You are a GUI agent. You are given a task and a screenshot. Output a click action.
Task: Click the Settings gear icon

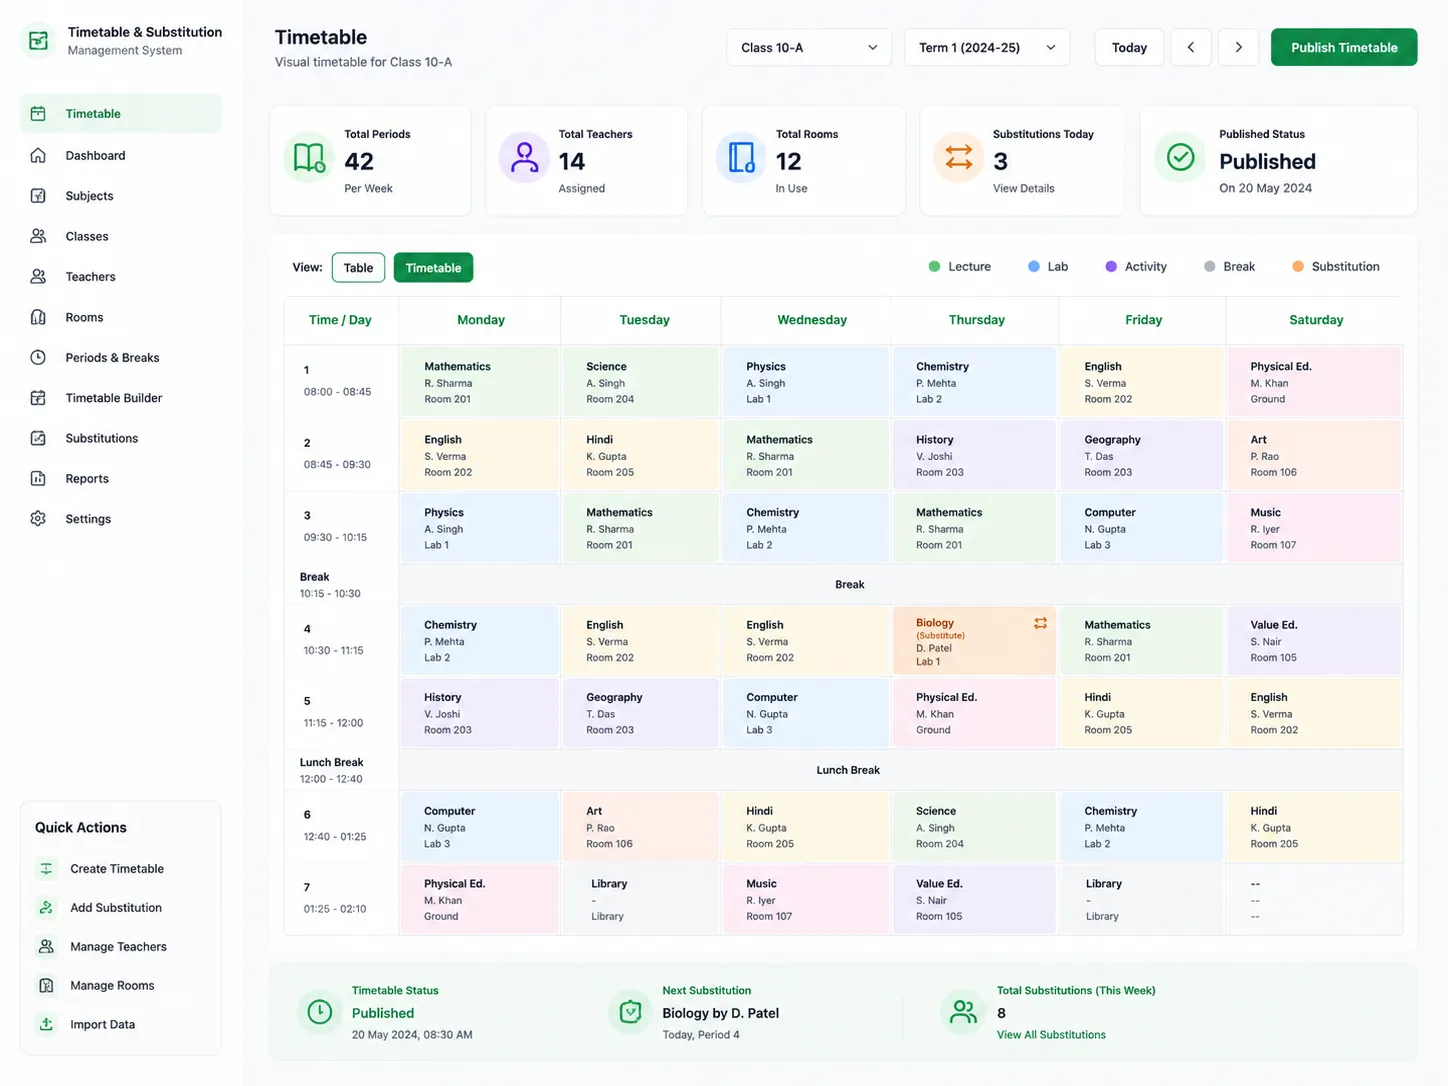click(38, 519)
